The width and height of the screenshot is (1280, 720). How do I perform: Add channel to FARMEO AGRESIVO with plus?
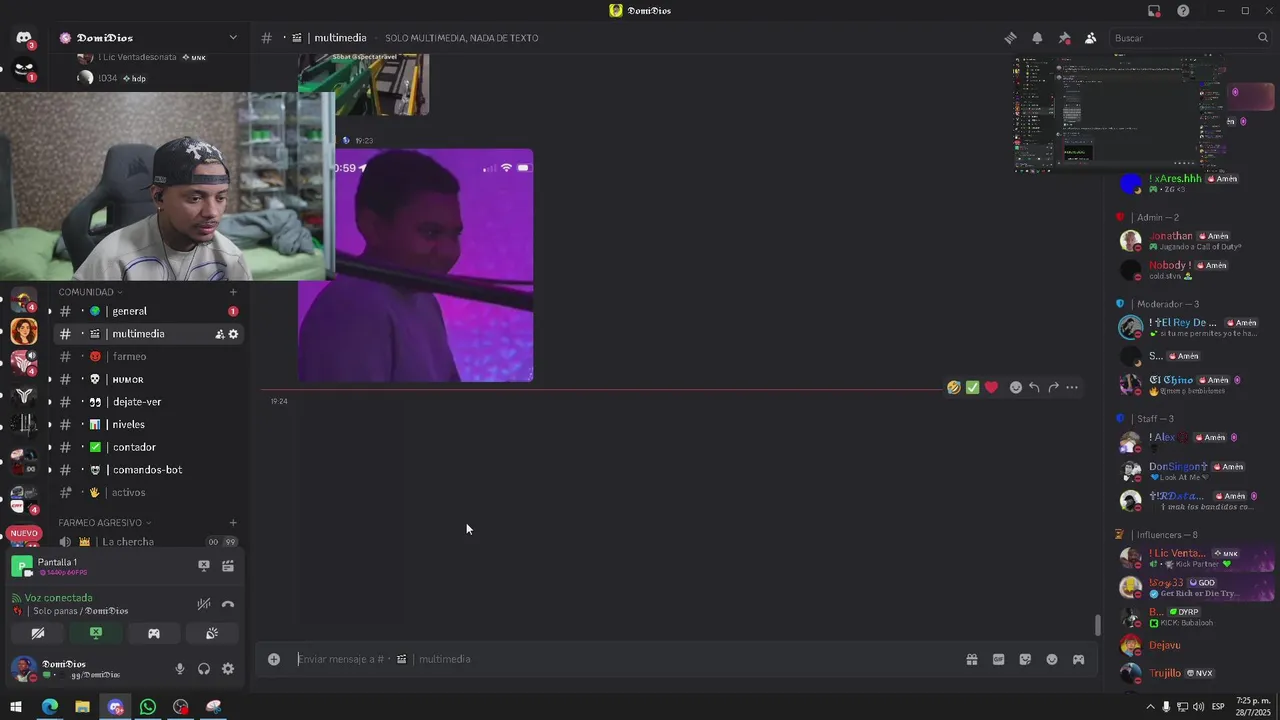point(233,523)
